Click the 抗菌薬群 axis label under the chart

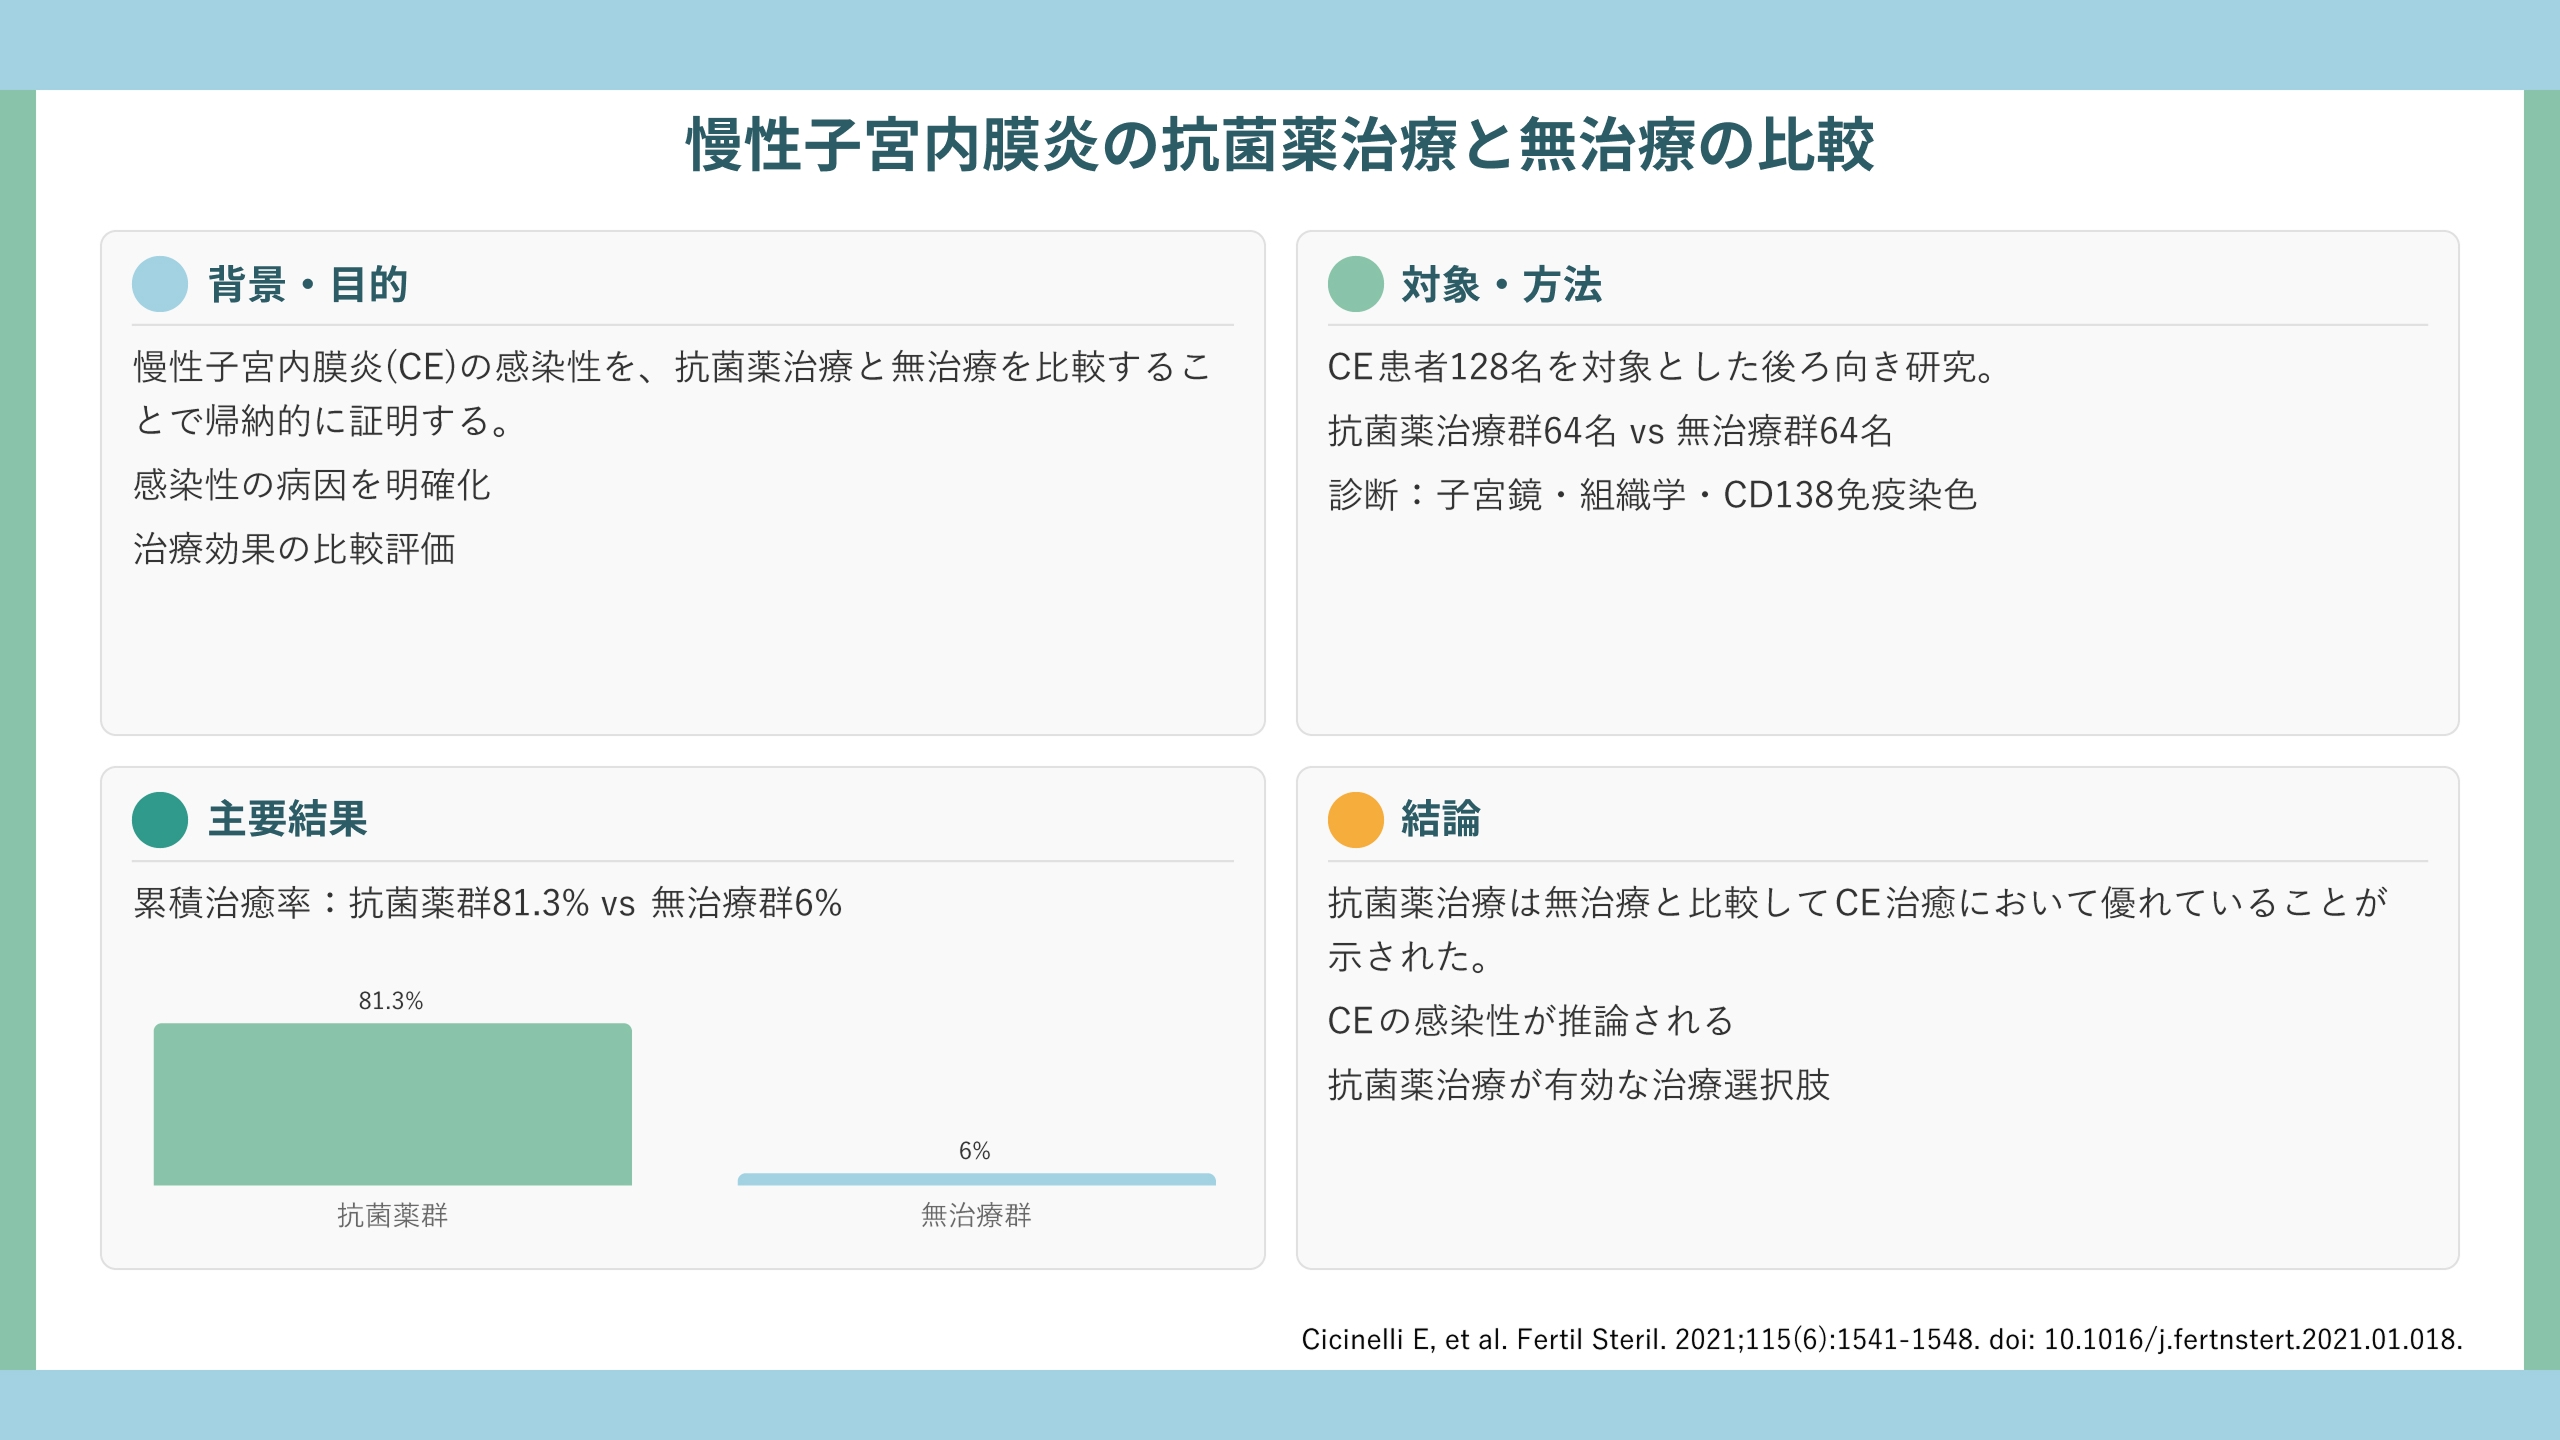[392, 1216]
